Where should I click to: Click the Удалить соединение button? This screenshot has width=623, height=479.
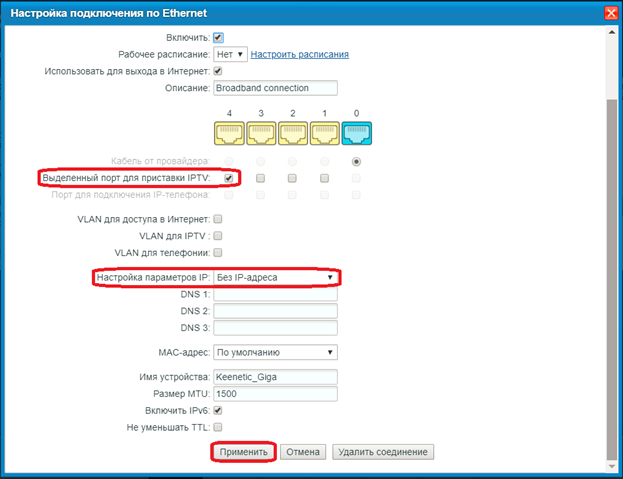tap(383, 452)
